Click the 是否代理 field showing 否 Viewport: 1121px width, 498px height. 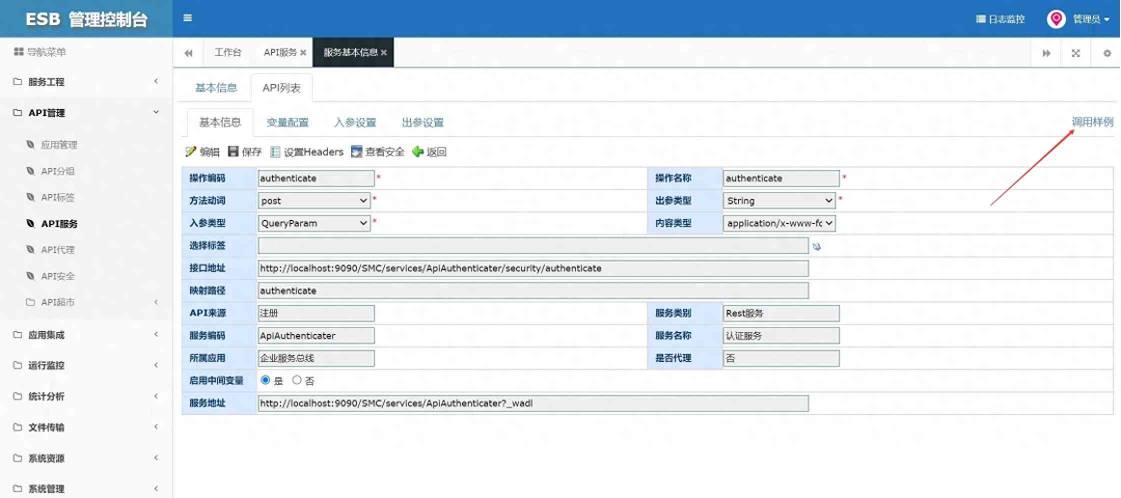pos(781,359)
